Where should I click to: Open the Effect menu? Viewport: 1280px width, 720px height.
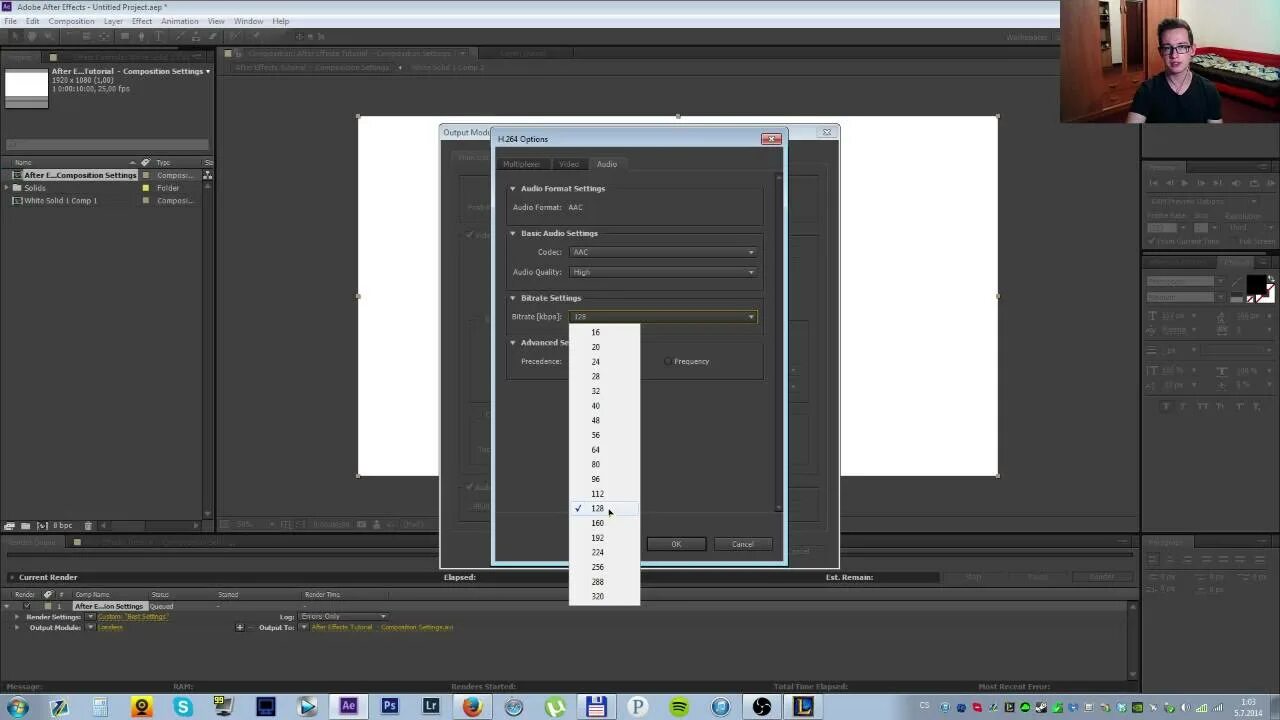tap(142, 21)
